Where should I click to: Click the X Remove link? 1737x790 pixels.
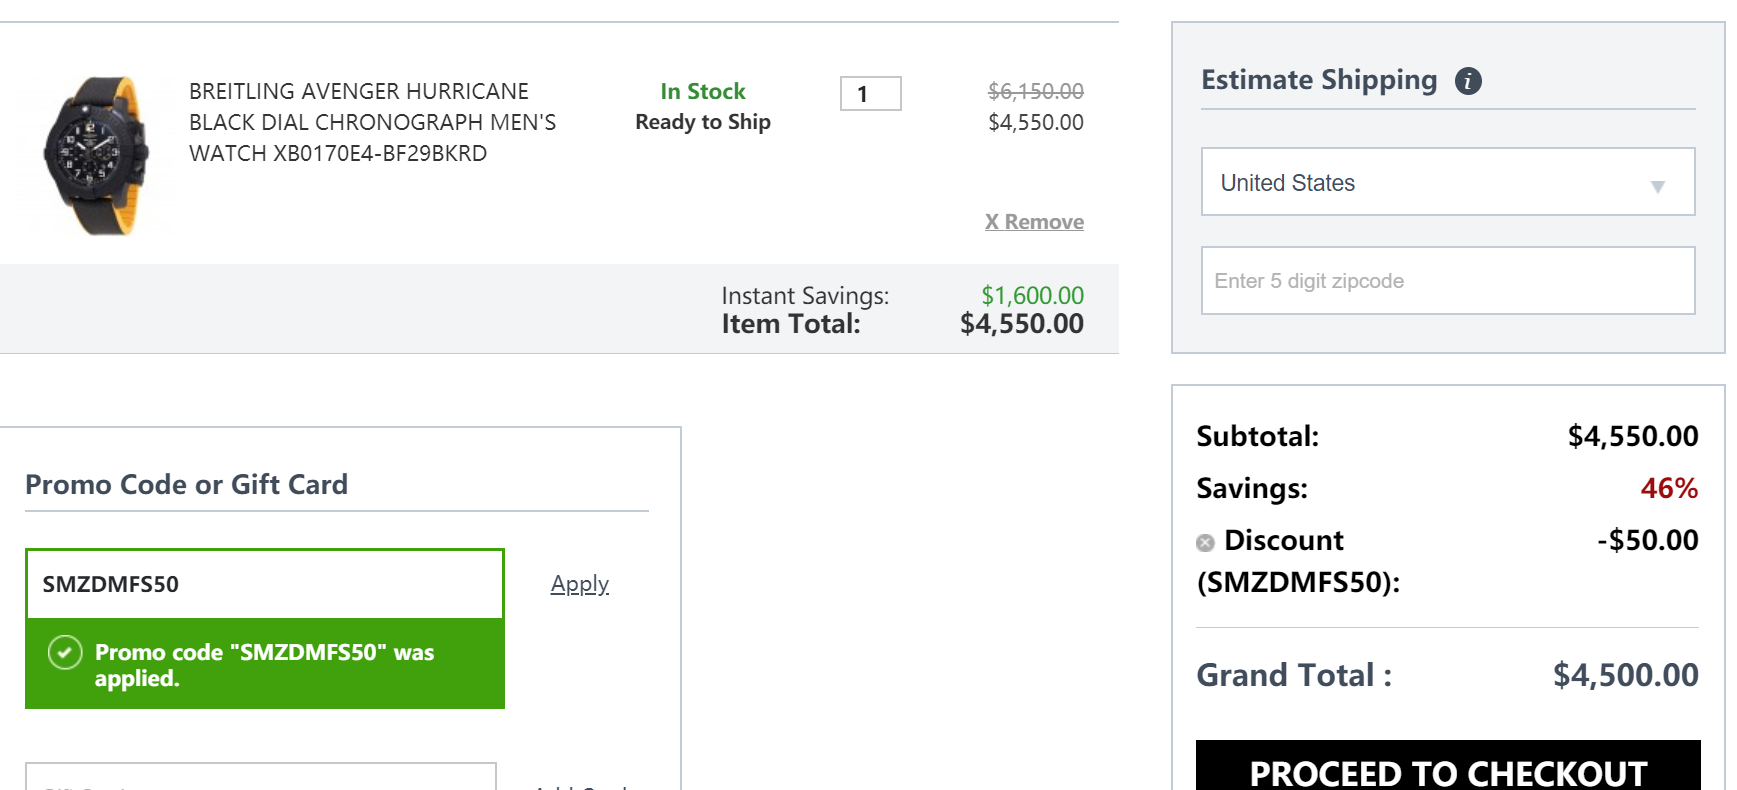click(1034, 222)
